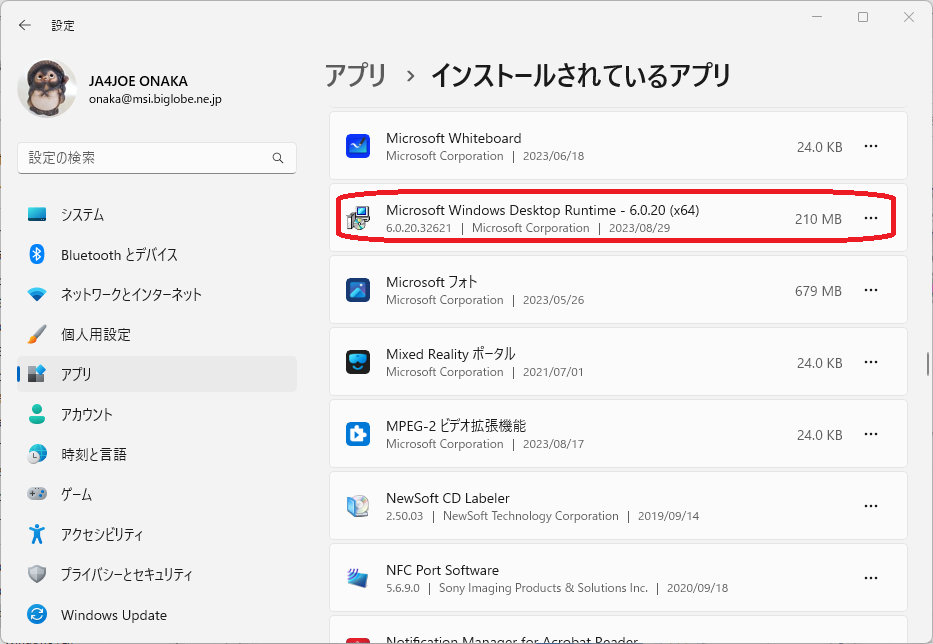This screenshot has height=644, width=933.
Task: Click Windows Desktop Runtime installer icon
Action: (x=358, y=218)
